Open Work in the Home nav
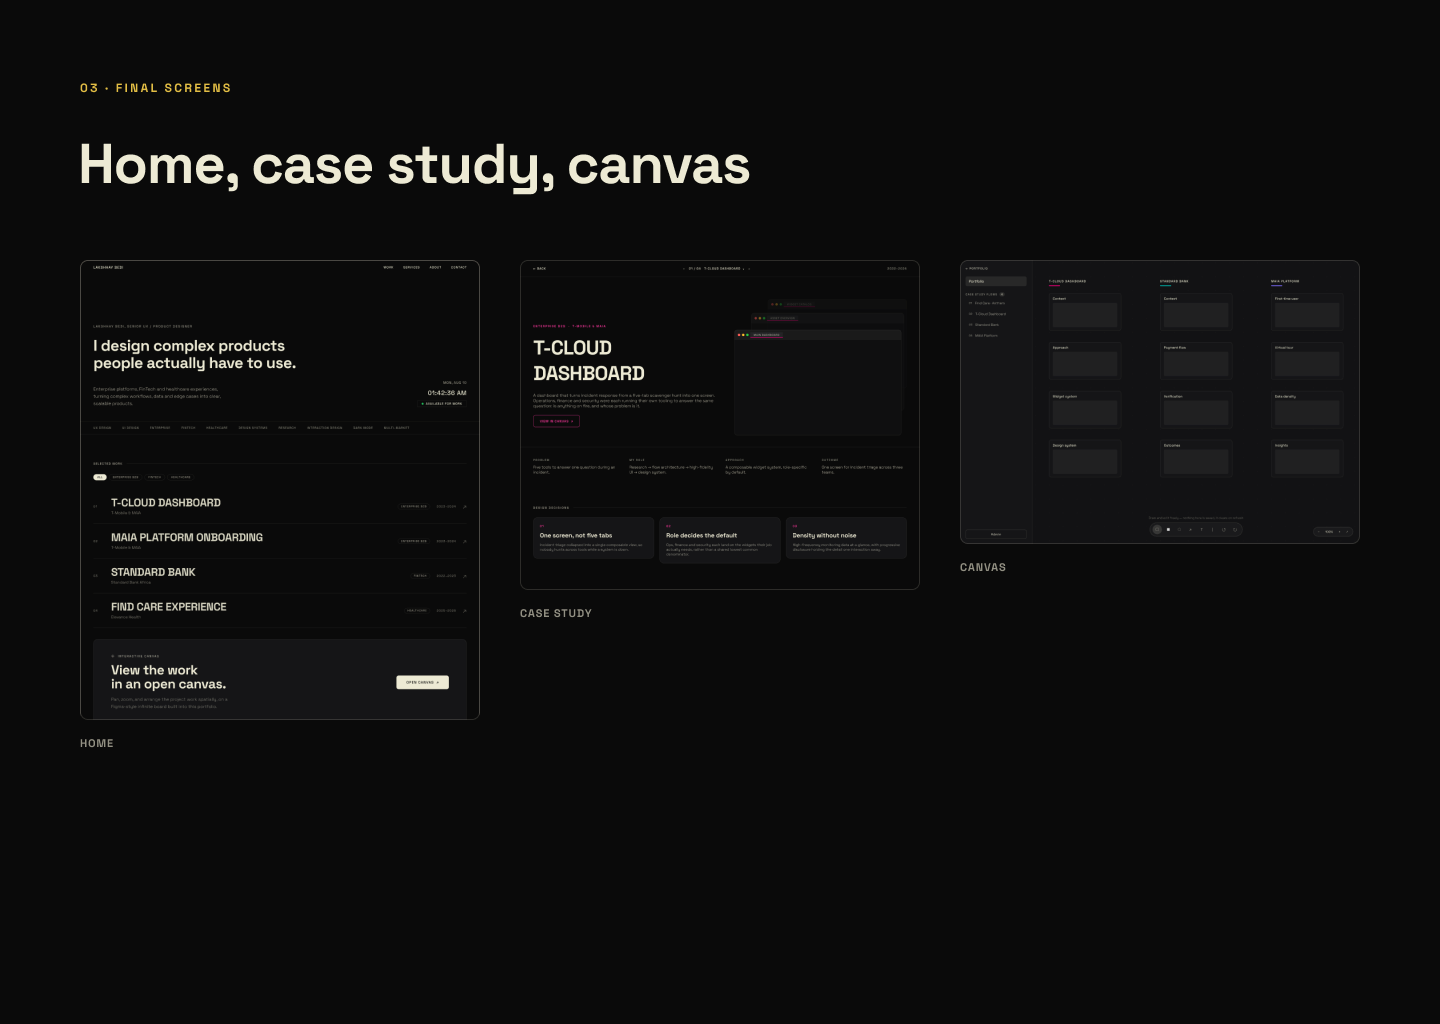 (388, 267)
